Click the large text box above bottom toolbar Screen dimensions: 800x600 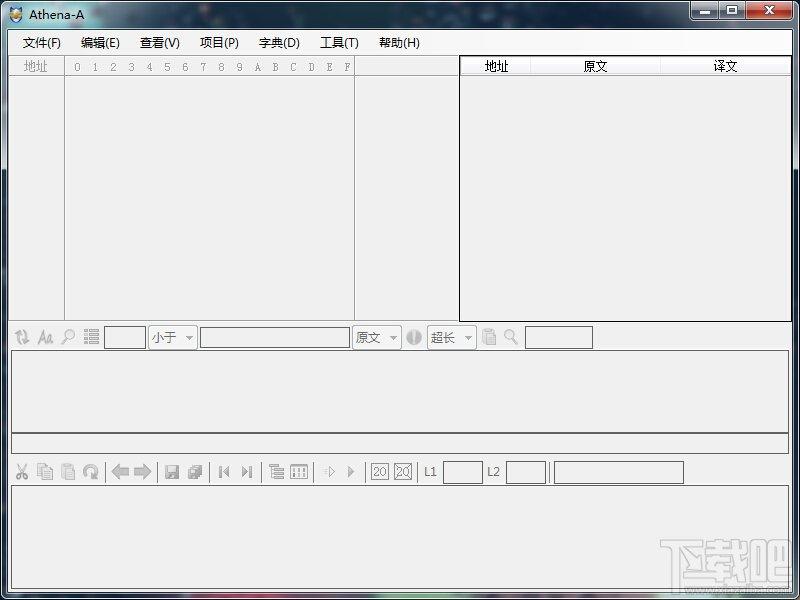pyautogui.click(x=400, y=391)
